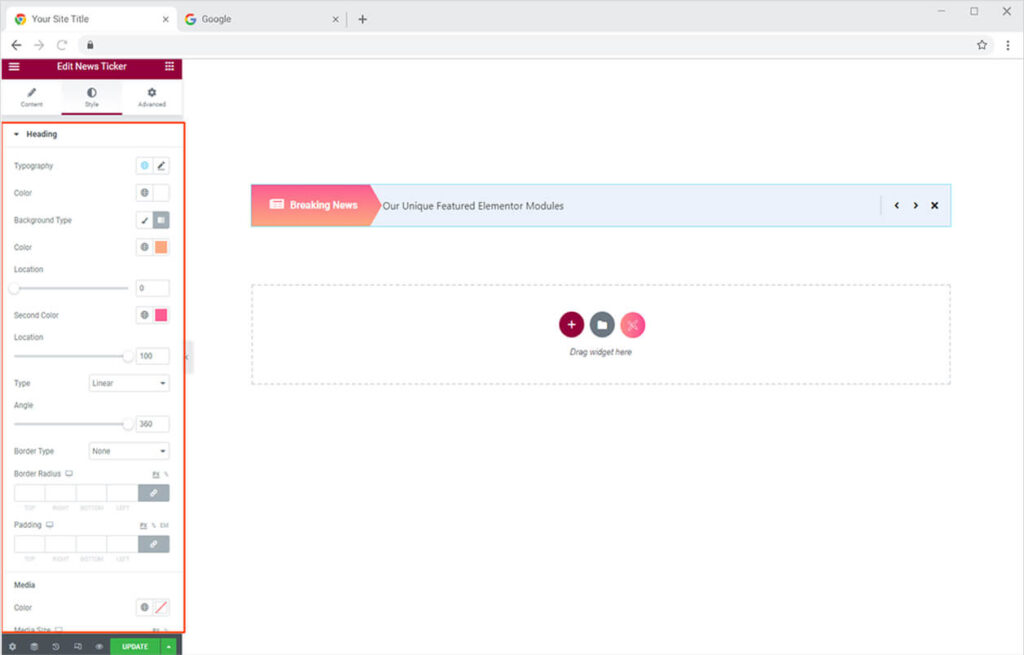Viewport: 1024px width, 655px height.
Task: Open Responsive Mode icon in bottom bar
Action: (77, 646)
